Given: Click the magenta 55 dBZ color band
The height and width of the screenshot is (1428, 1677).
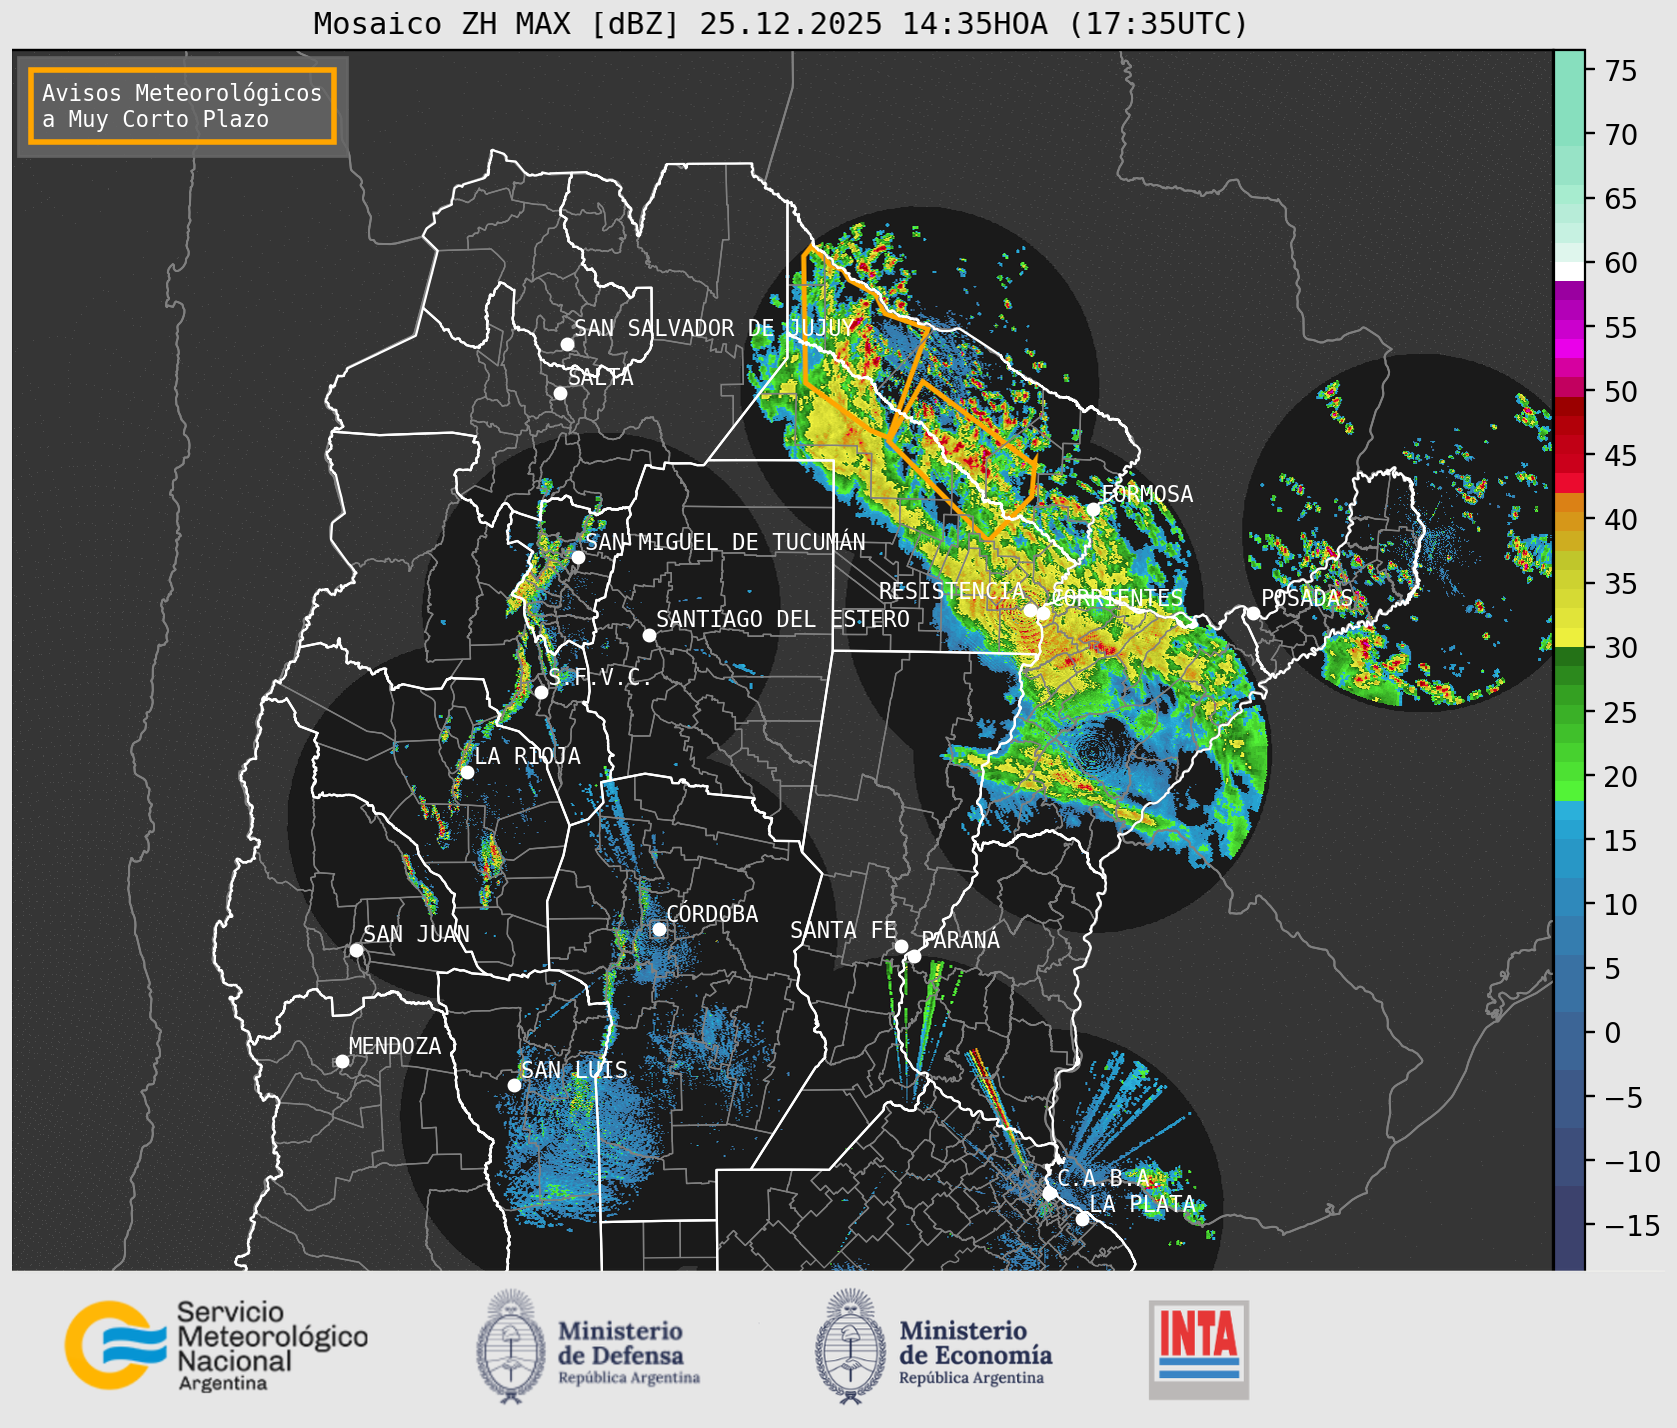Looking at the screenshot, I should pyautogui.click(x=1569, y=328).
